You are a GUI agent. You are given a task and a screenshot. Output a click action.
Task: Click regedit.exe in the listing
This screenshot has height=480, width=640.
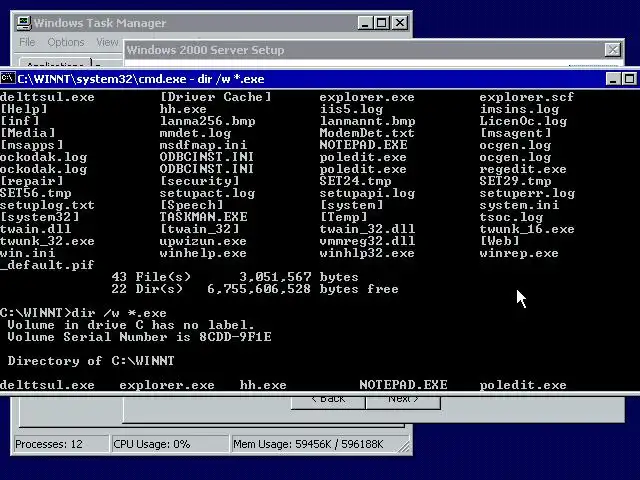[523, 169]
